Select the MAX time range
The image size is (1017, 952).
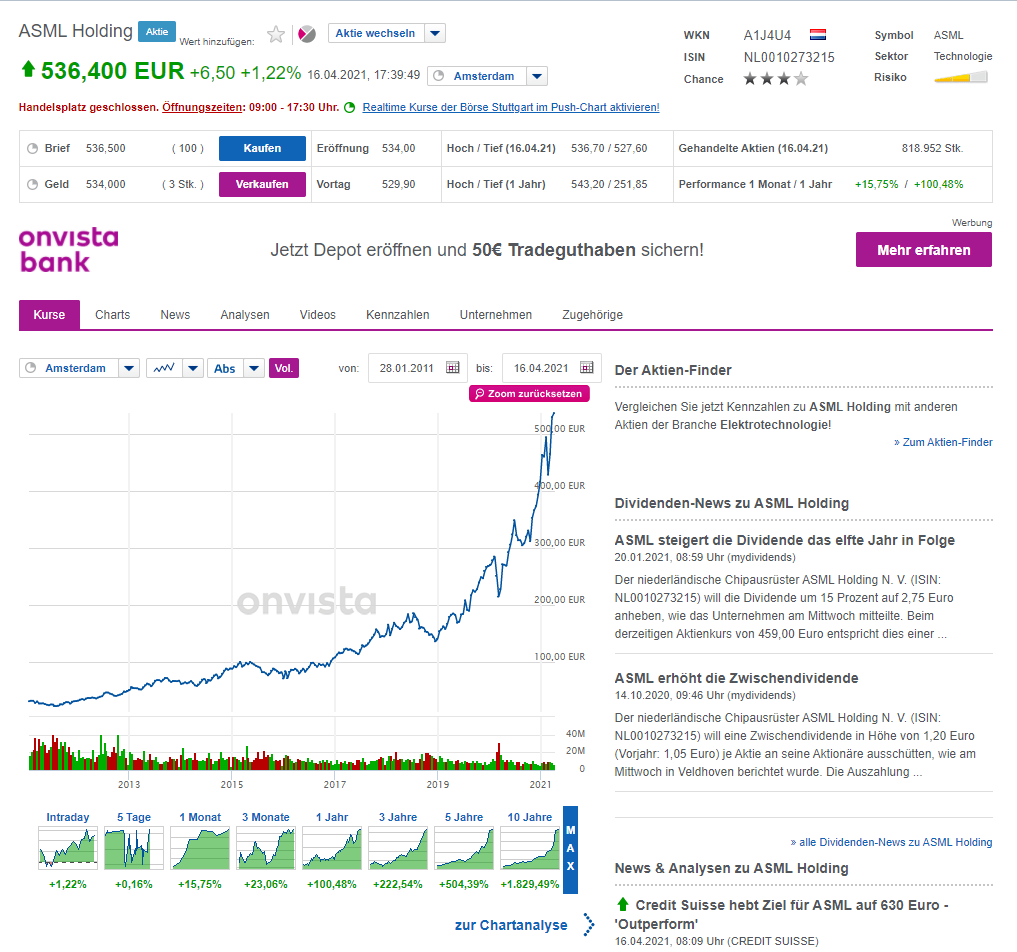pos(570,850)
